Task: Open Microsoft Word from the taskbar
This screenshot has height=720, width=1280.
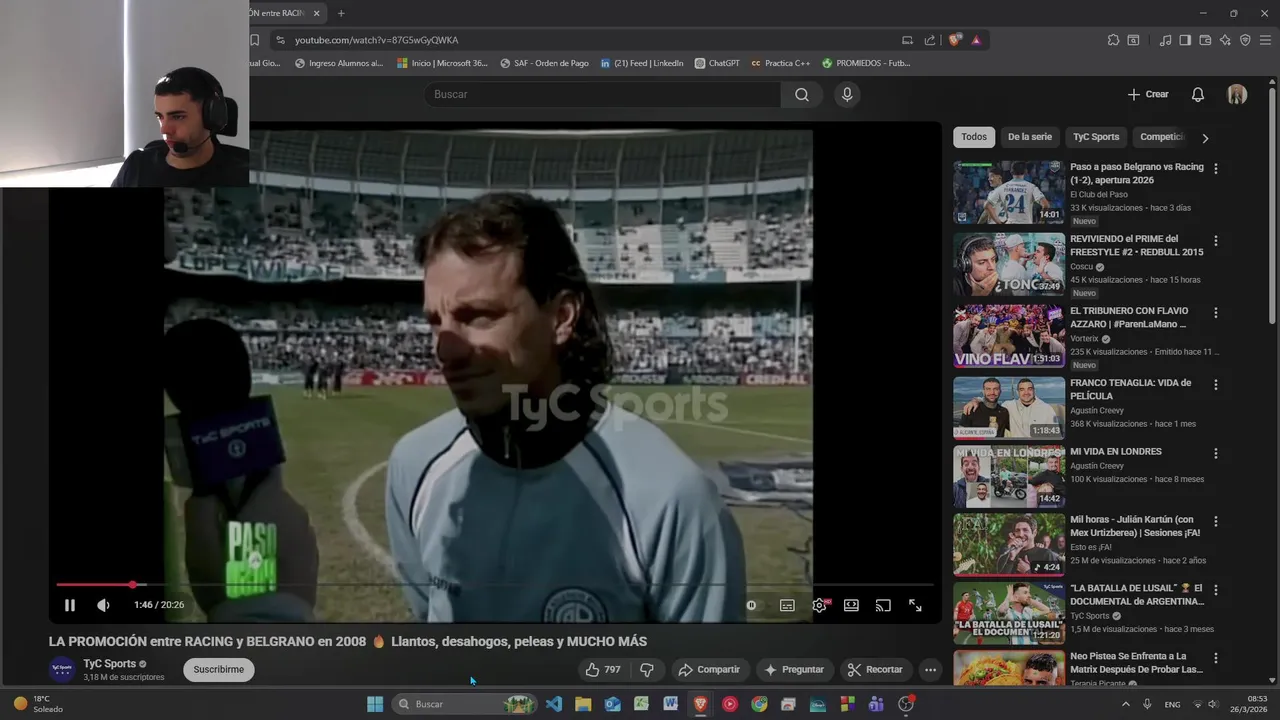Action: [x=670, y=704]
